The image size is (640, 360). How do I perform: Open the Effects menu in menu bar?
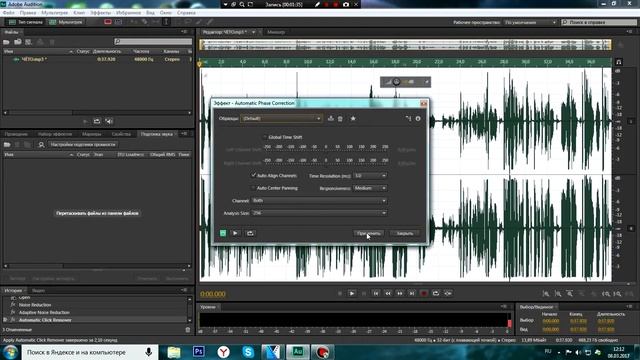(100, 13)
